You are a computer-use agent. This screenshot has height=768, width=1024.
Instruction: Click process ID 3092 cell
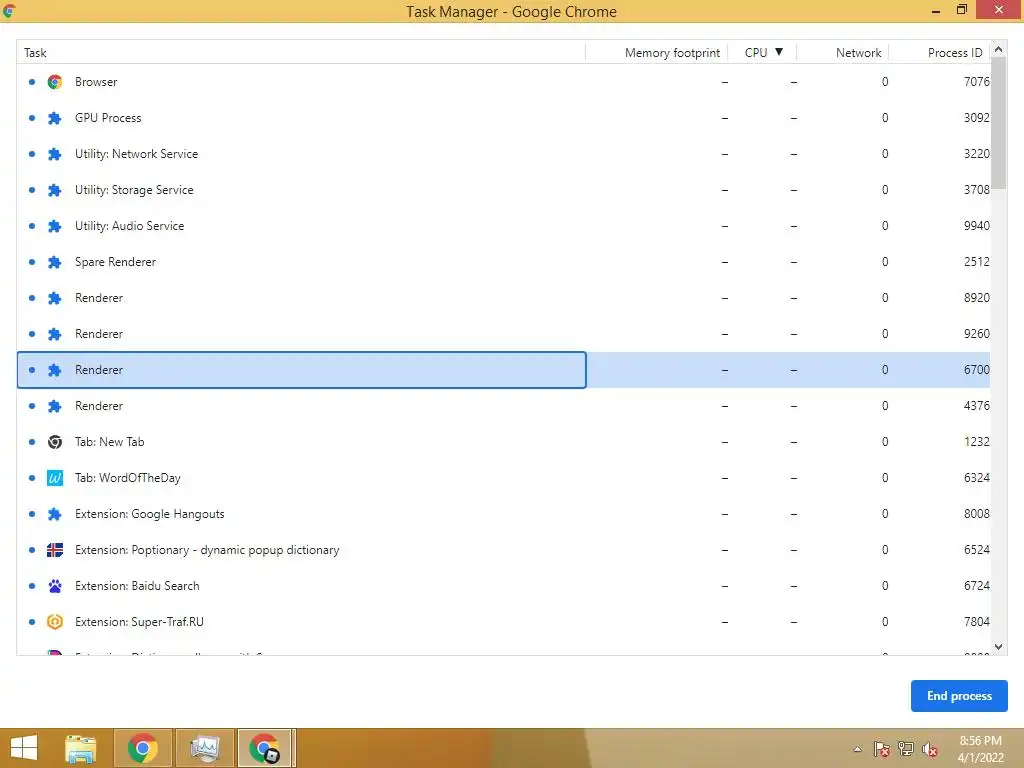pyautogui.click(x=976, y=118)
